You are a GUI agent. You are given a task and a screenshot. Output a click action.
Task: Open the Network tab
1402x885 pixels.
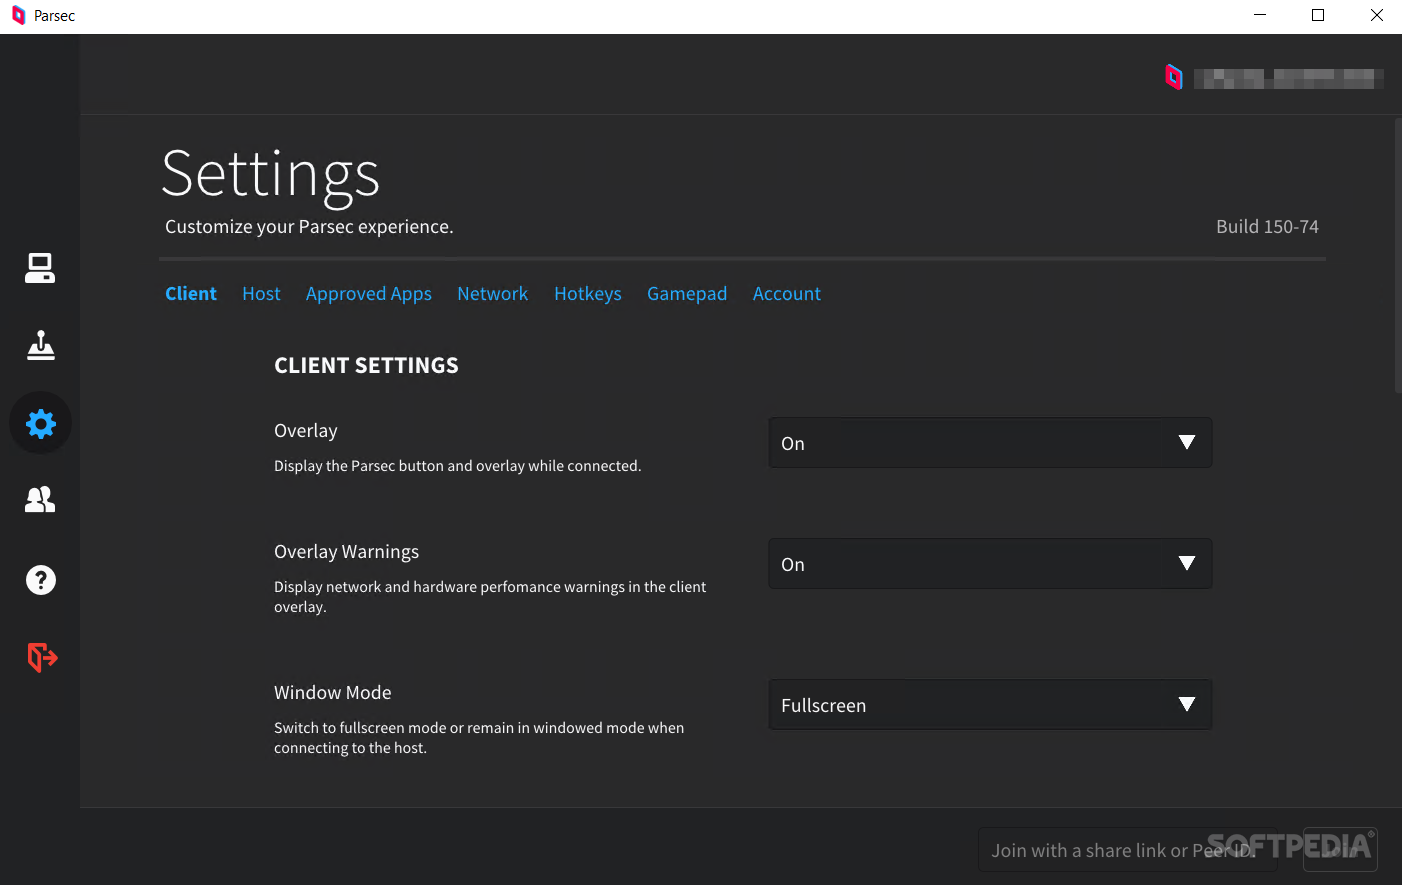tap(493, 293)
